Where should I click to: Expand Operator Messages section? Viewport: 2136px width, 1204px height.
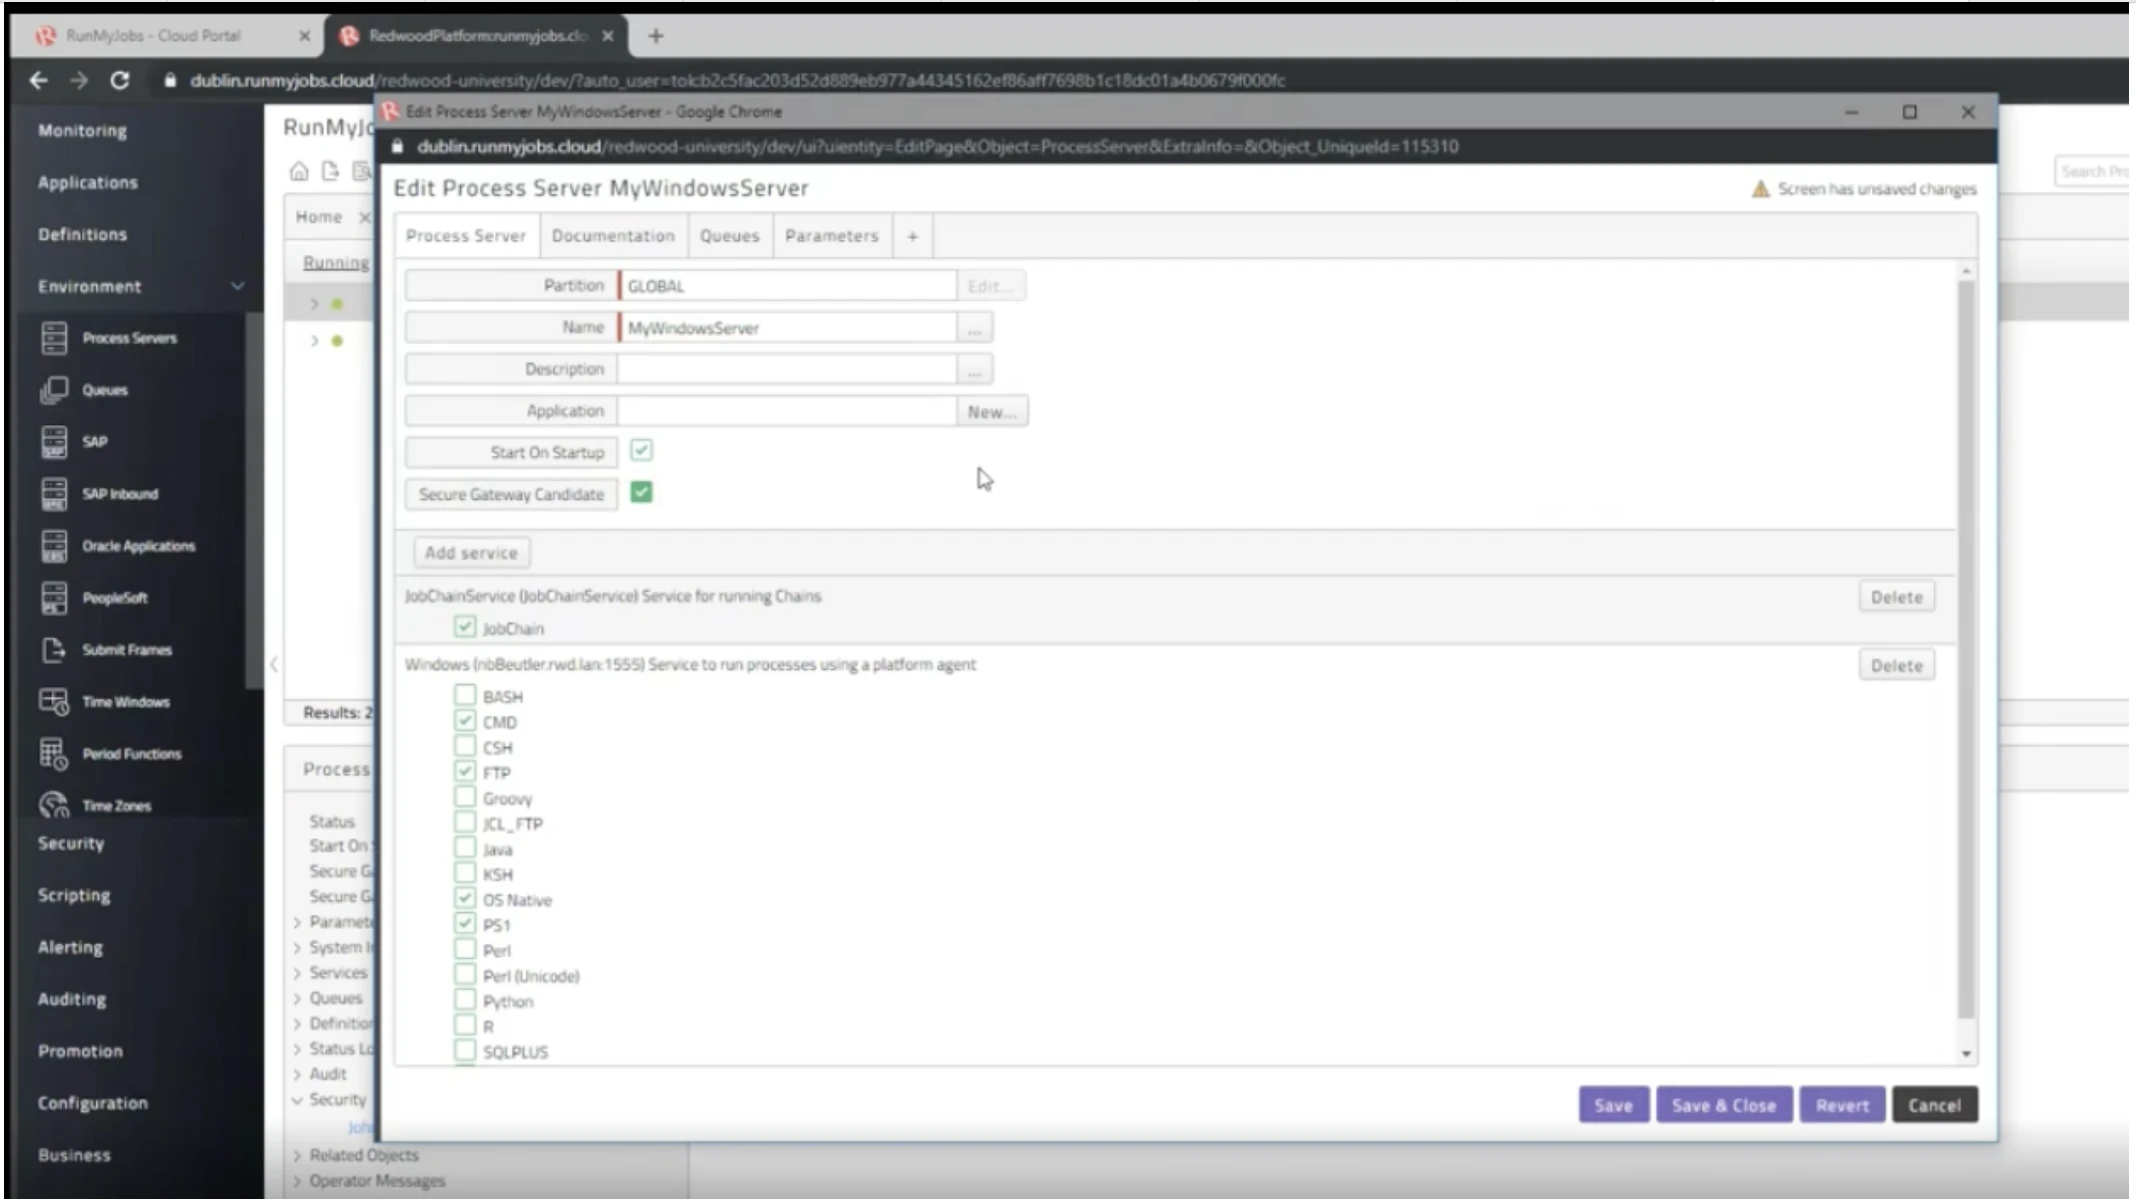pos(297,1182)
